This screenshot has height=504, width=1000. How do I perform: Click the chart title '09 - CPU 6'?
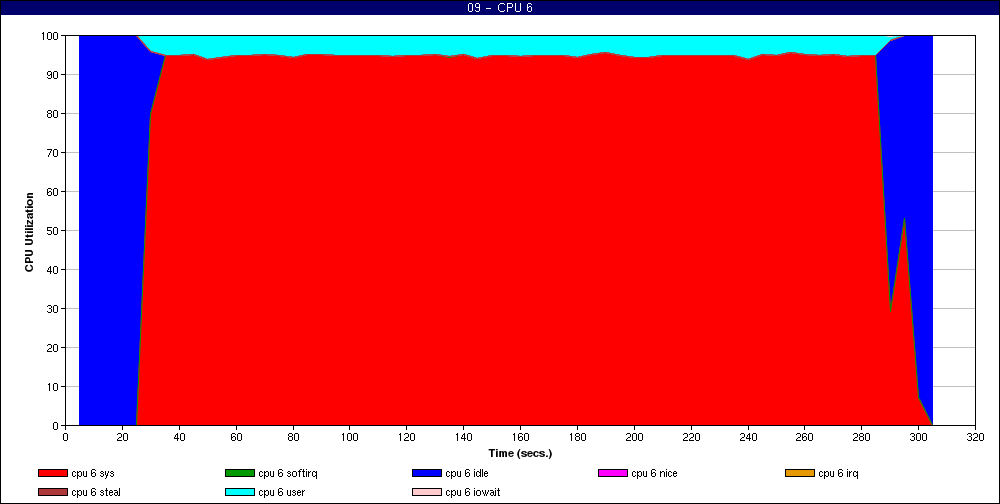coord(499,8)
